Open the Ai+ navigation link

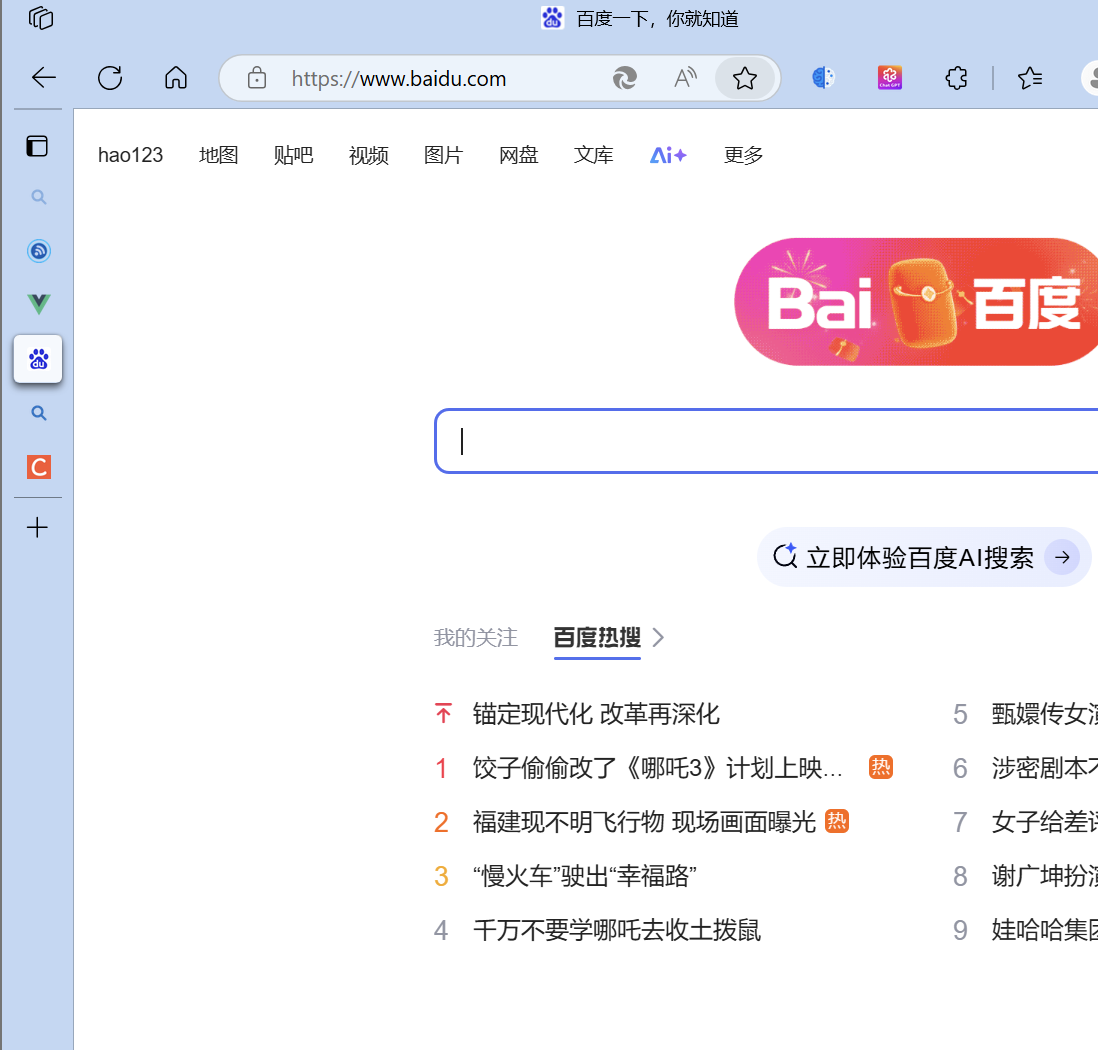(x=668, y=155)
